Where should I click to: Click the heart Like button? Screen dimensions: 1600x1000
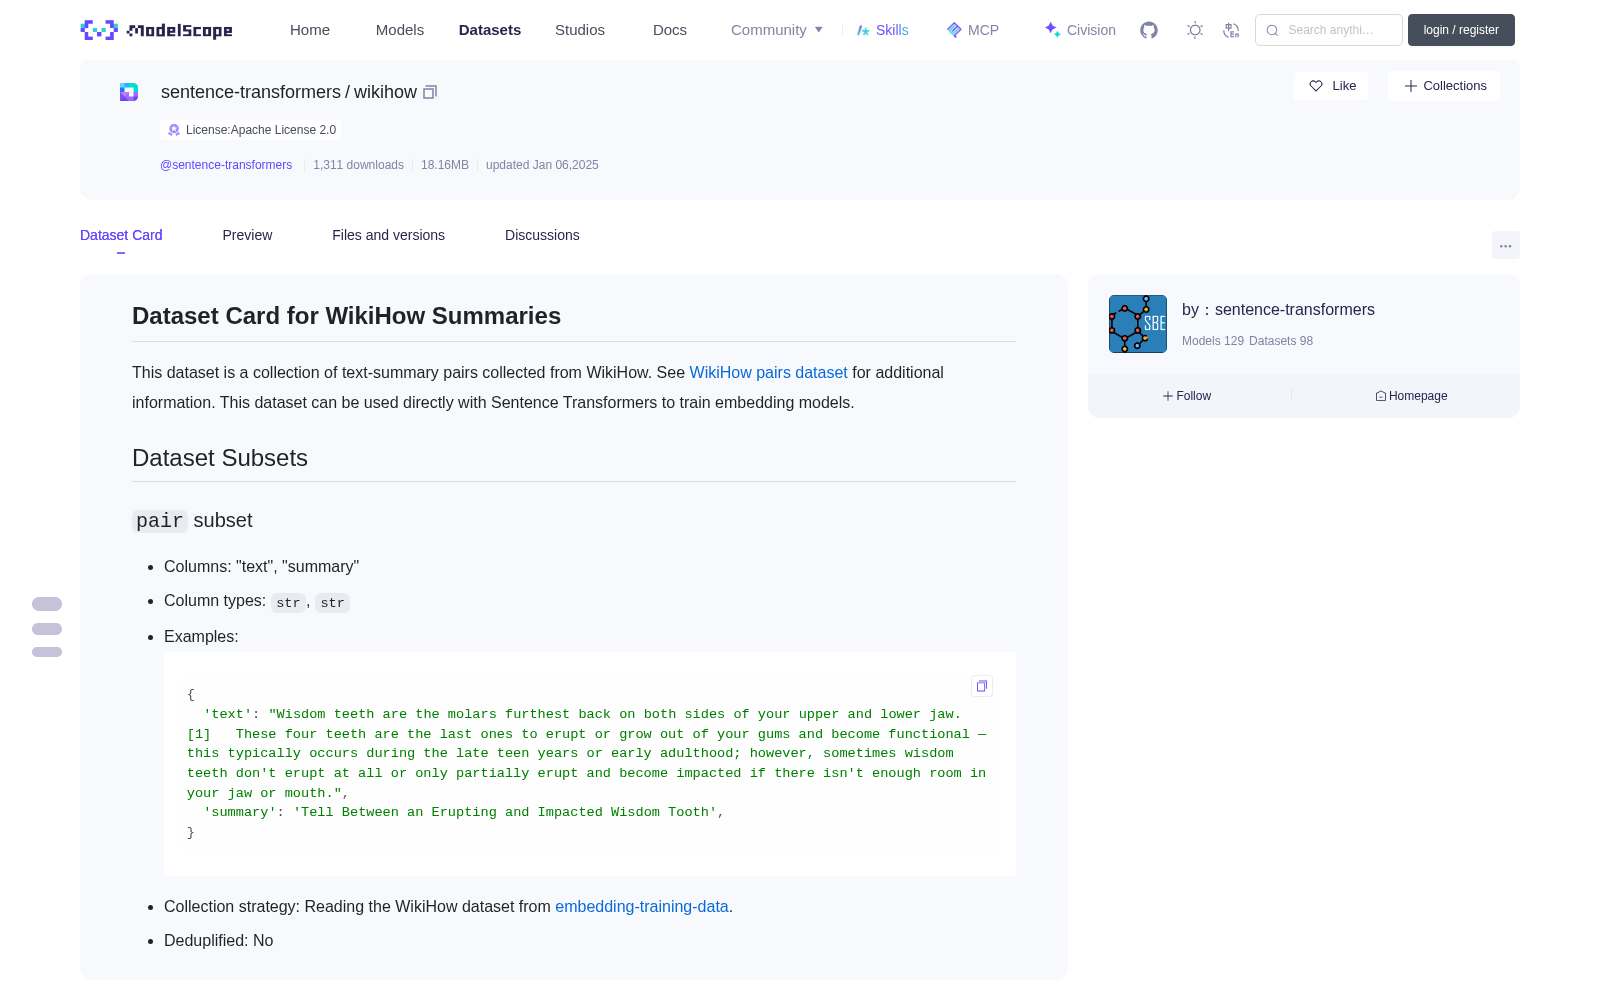1331,86
